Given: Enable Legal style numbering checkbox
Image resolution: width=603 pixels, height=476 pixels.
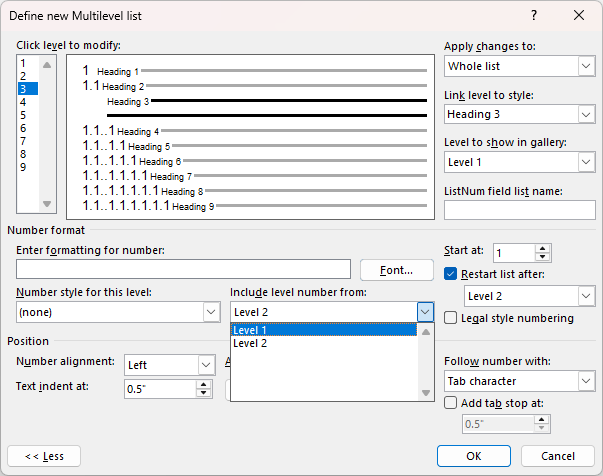Looking at the screenshot, I should point(450,318).
